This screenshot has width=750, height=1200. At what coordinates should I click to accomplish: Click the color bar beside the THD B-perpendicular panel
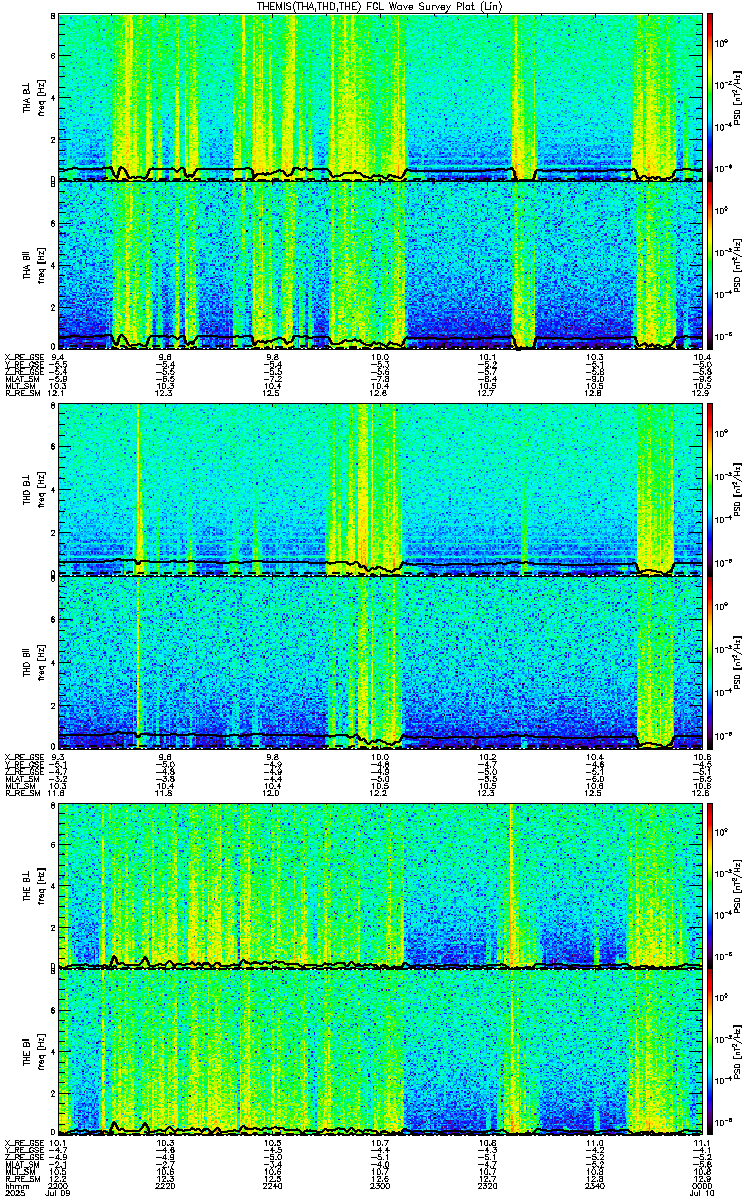pyautogui.click(x=710, y=489)
